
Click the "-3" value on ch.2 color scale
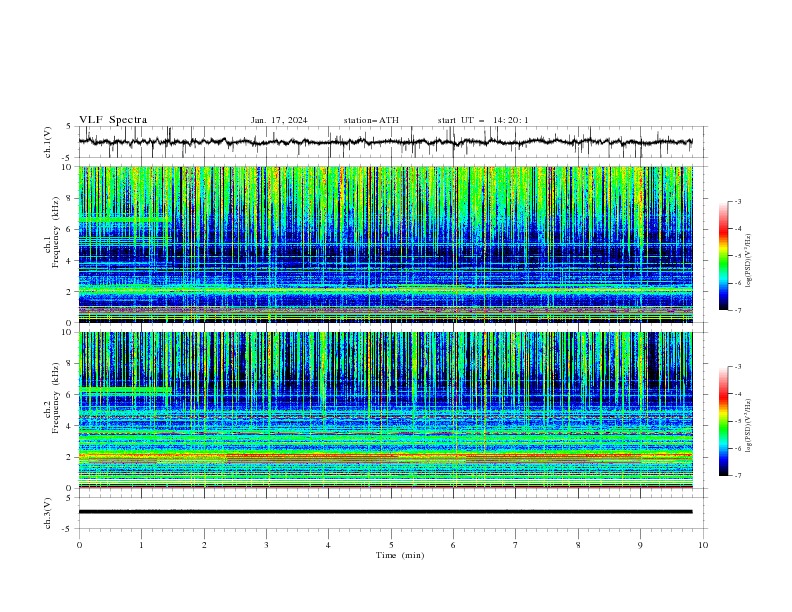coord(738,367)
